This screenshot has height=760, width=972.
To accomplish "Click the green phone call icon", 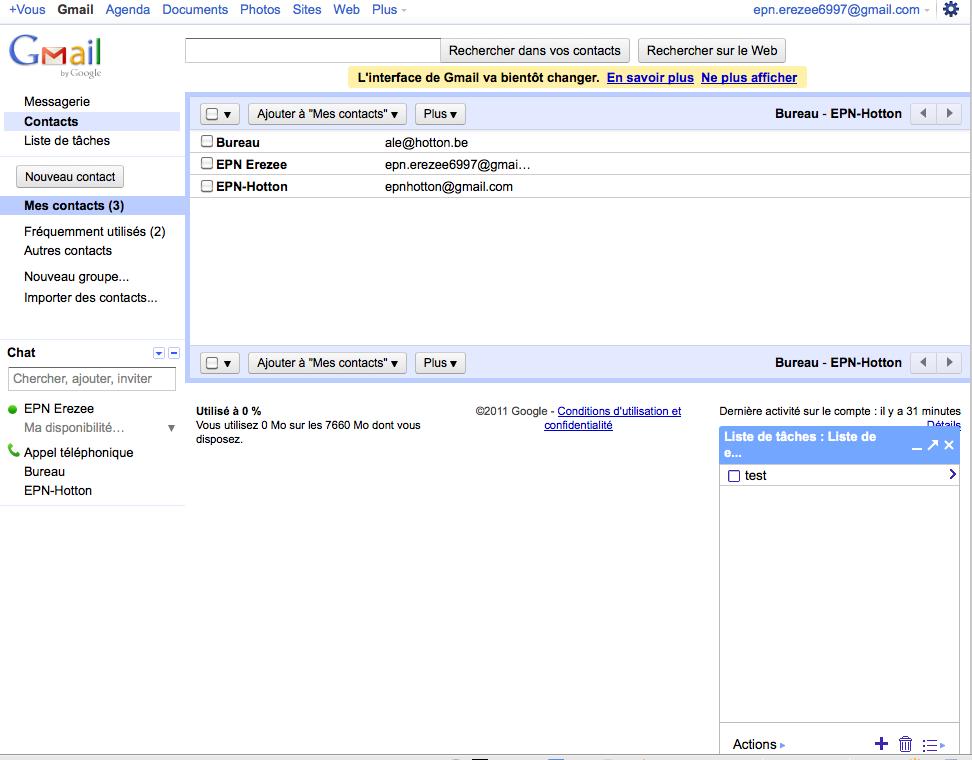I will tap(13, 451).
